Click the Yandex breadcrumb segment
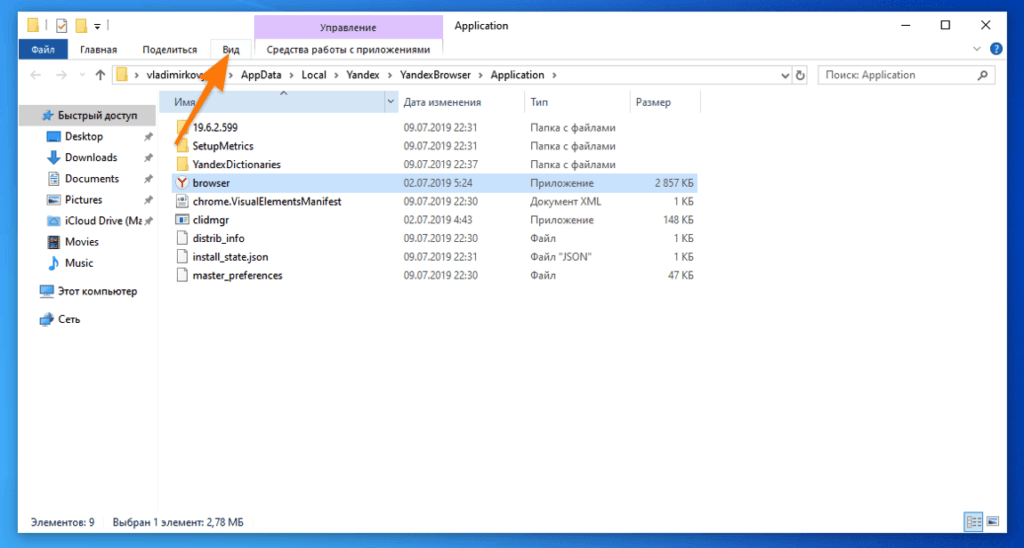Viewport: 1024px width, 548px height. [362, 75]
